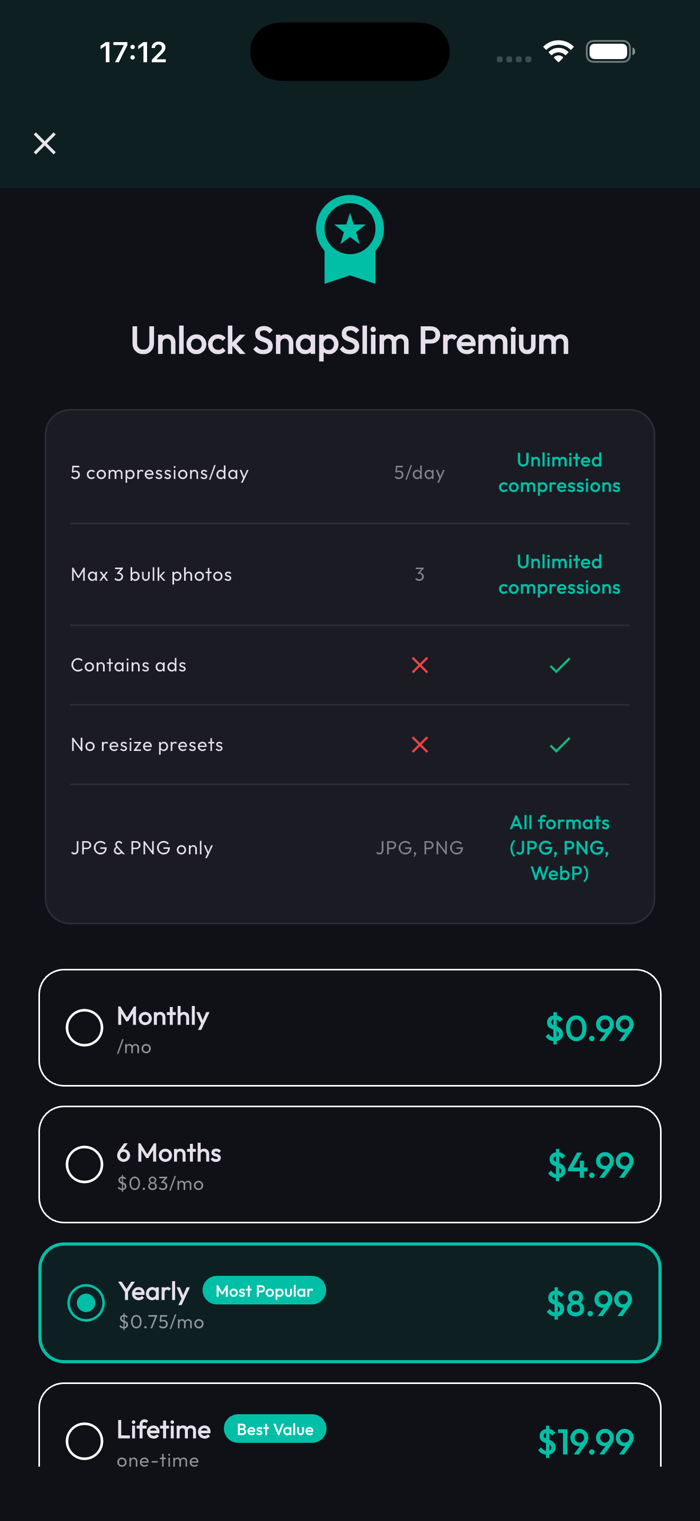Click the $8.99 Yearly price

click(589, 1303)
